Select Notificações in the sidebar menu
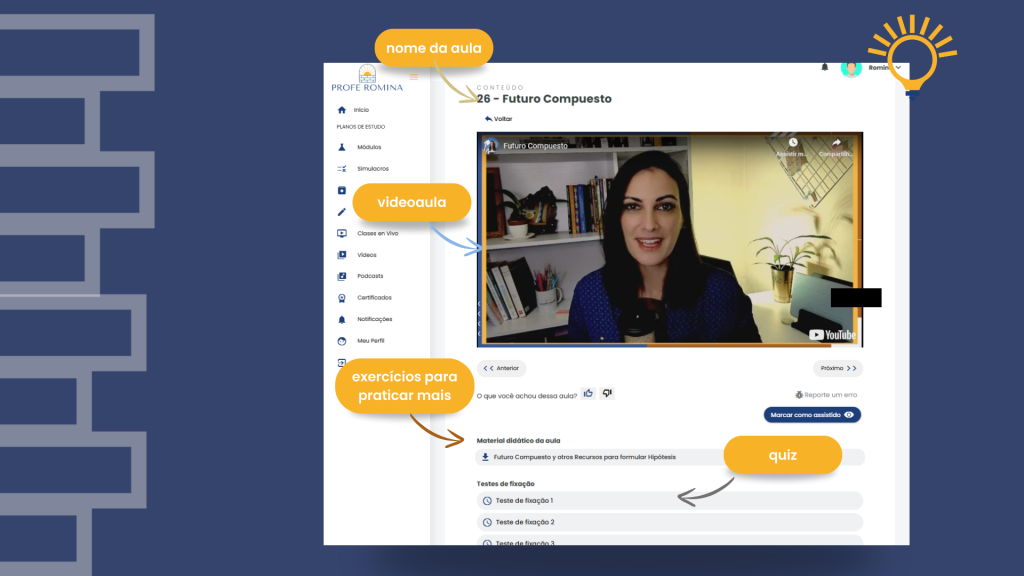1024x576 pixels. [374, 319]
